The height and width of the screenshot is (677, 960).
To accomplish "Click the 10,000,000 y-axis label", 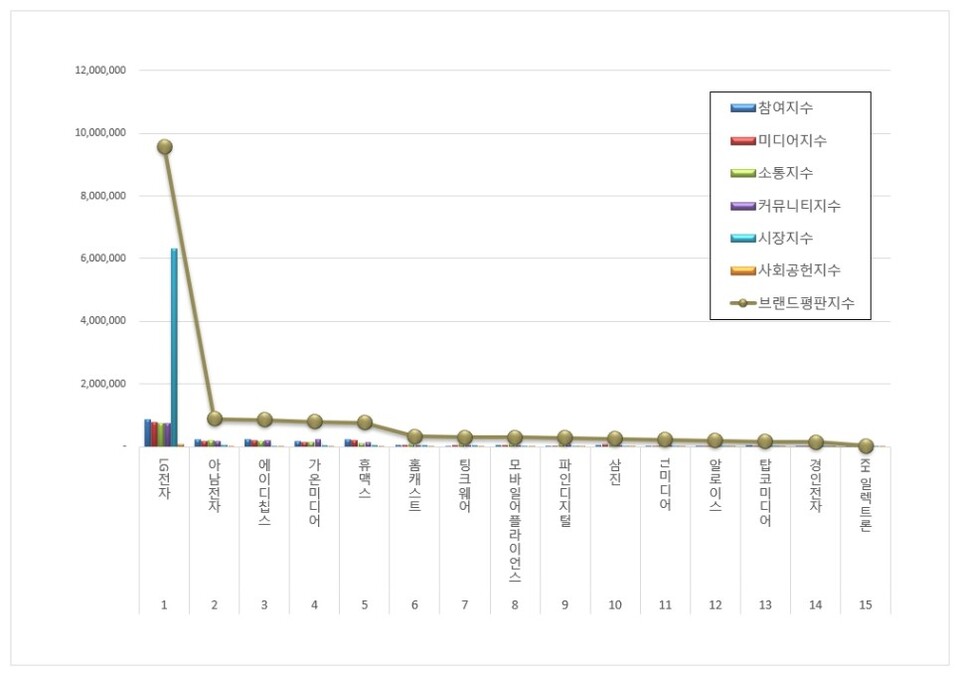I will coord(100,133).
